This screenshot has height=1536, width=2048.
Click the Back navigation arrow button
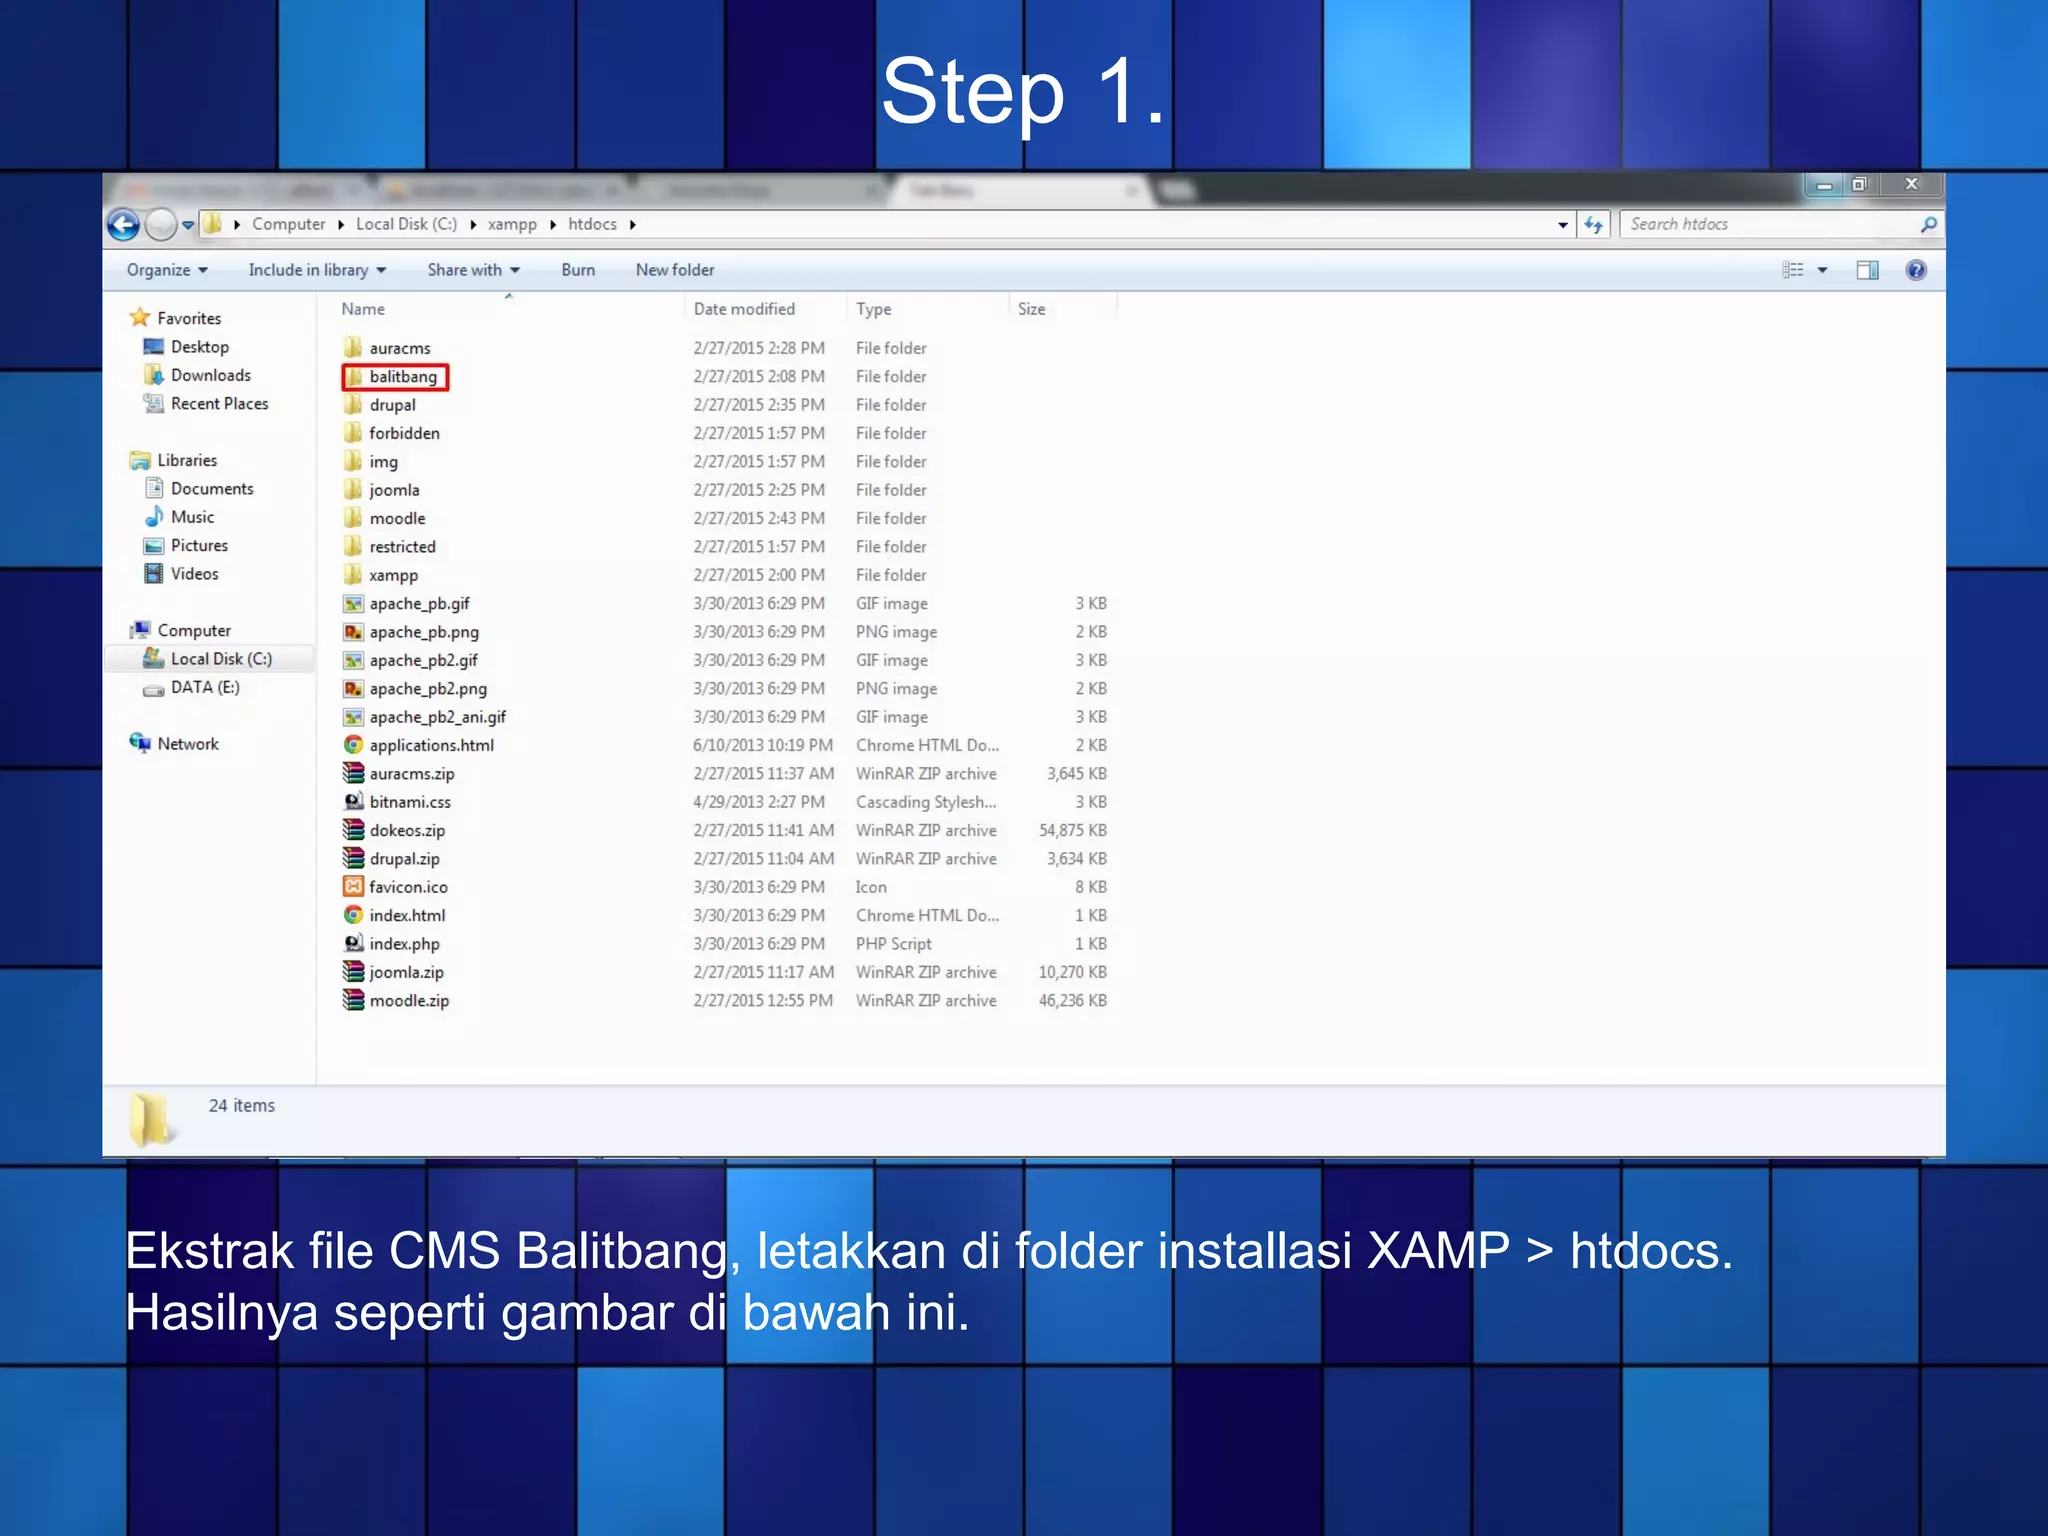point(123,225)
